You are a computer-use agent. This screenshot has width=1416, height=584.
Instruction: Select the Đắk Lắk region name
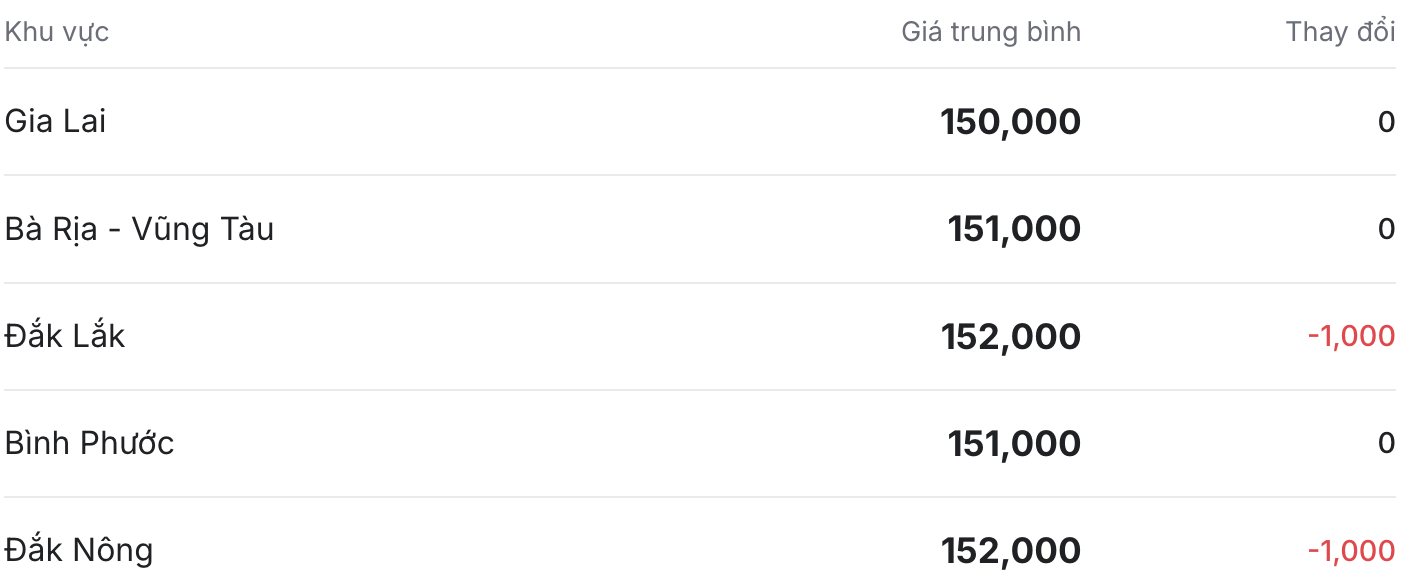65,336
